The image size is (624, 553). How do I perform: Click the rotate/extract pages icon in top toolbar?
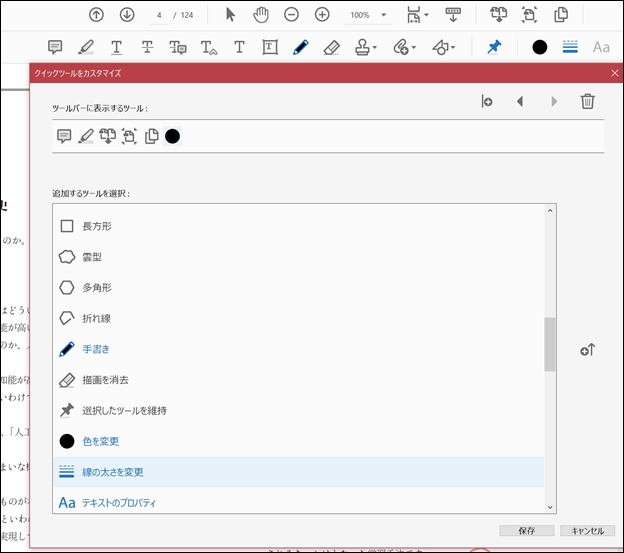pyautogui.click(x=498, y=15)
